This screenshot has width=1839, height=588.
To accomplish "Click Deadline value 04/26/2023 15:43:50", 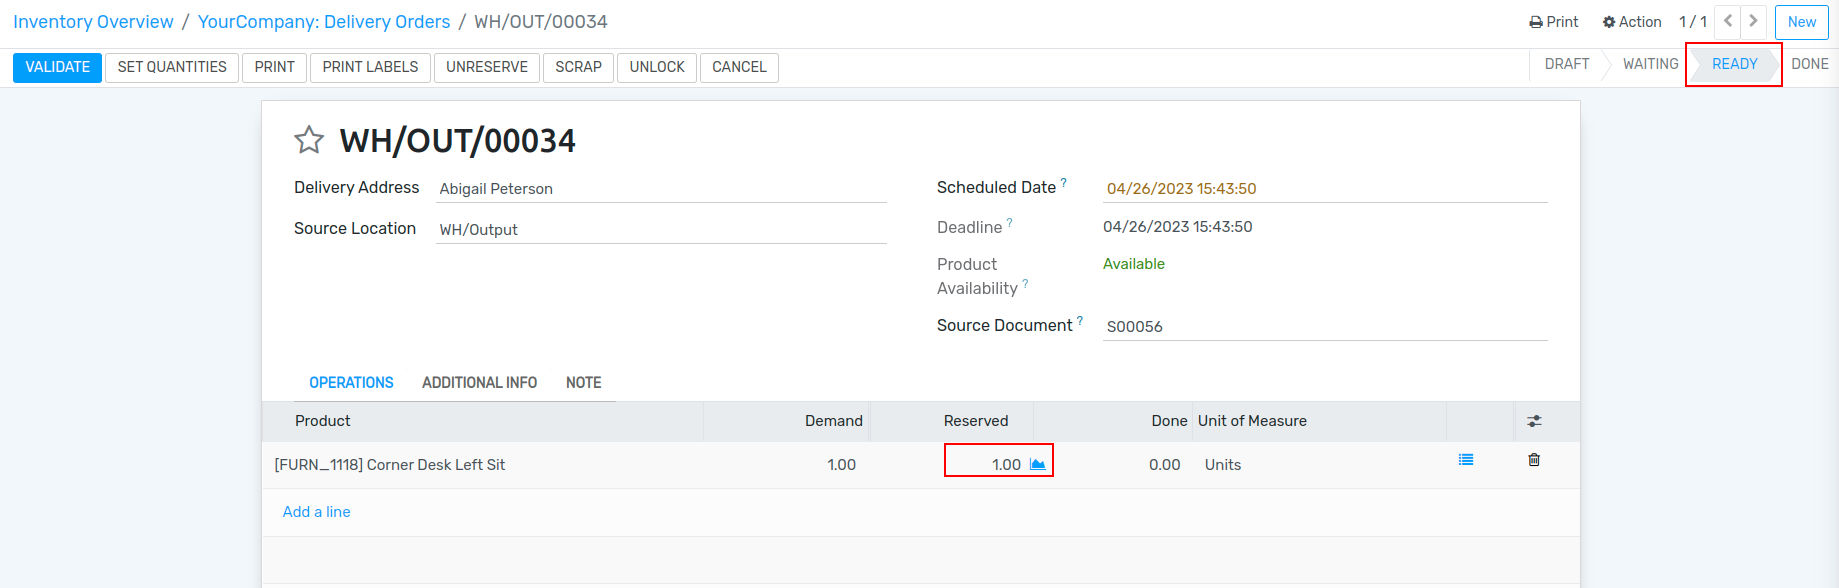I will (1177, 227).
